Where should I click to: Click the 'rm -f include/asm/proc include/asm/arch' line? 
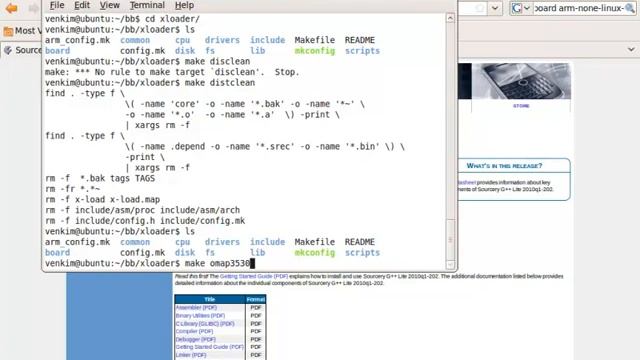click(142, 210)
